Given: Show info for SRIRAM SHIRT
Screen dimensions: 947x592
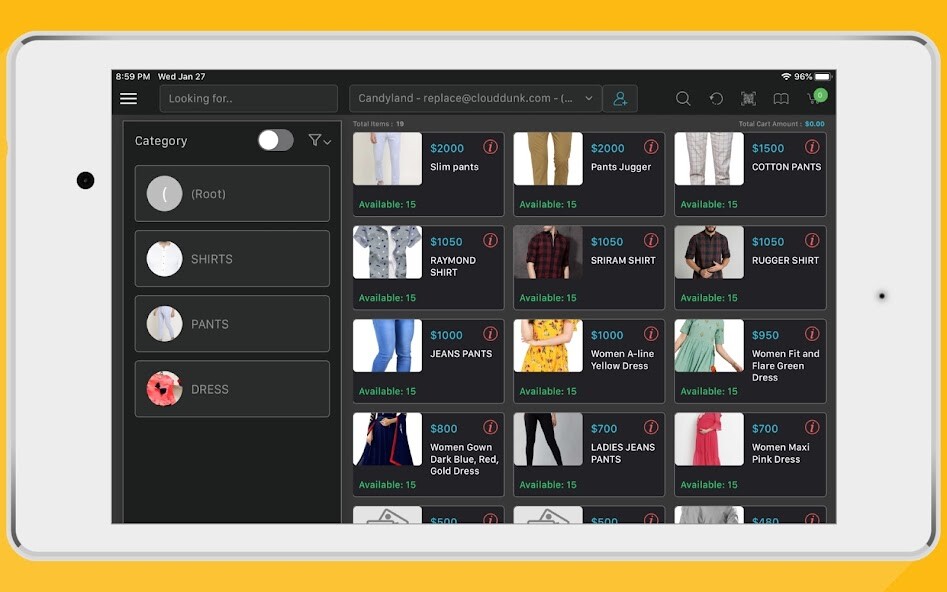Looking at the screenshot, I should click(651, 240).
